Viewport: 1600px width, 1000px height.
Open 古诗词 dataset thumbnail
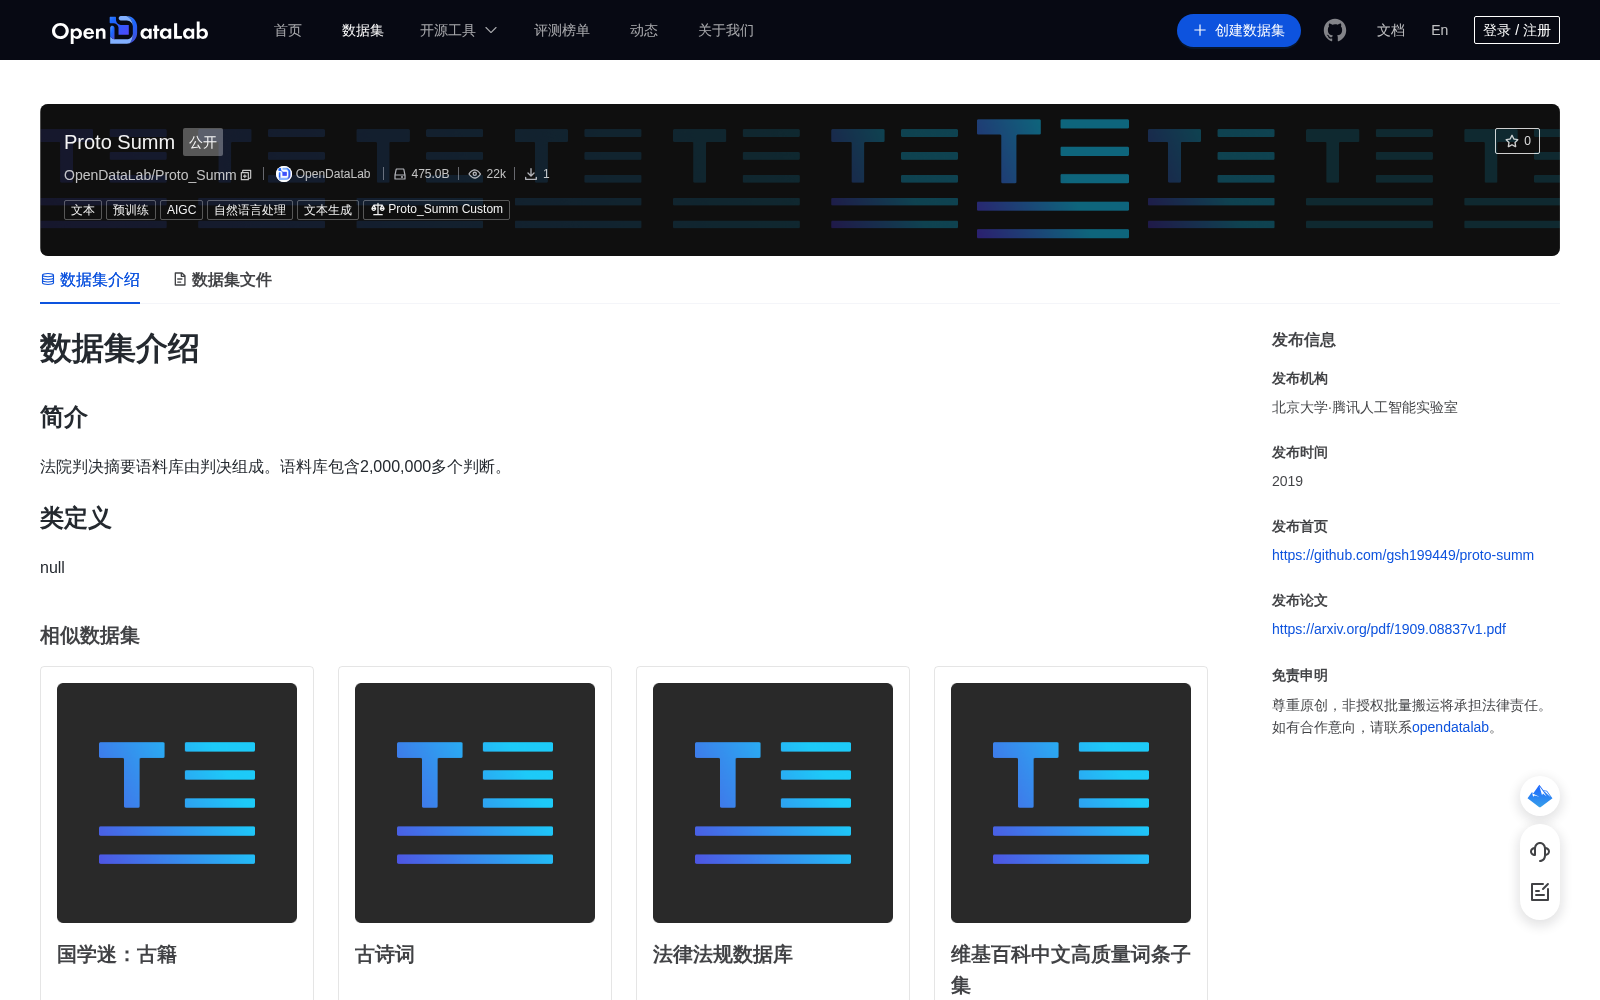(x=475, y=803)
